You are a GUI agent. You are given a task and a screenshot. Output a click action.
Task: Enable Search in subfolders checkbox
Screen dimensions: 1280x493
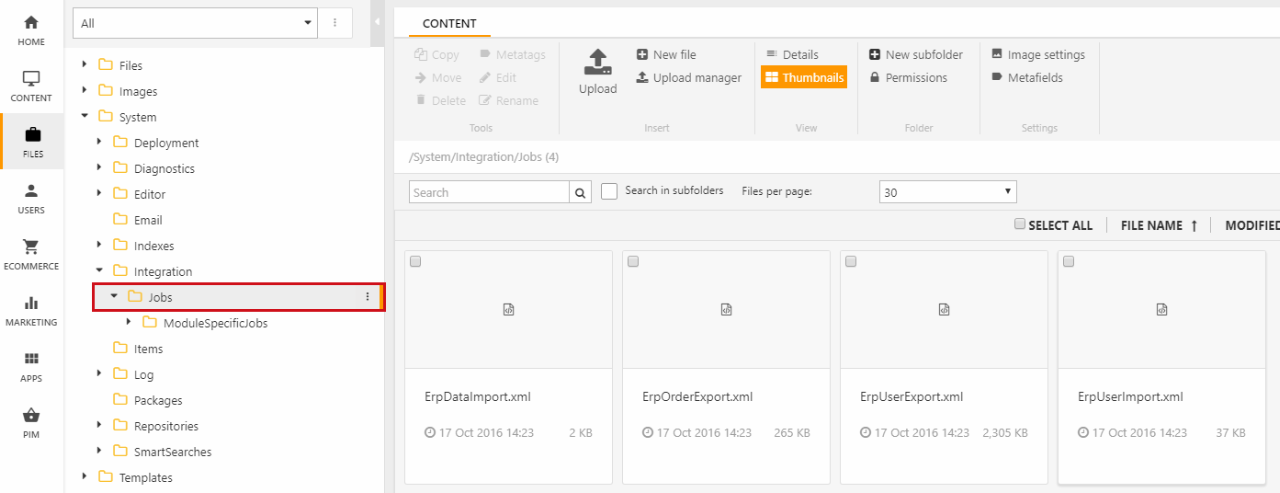[x=609, y=192]
